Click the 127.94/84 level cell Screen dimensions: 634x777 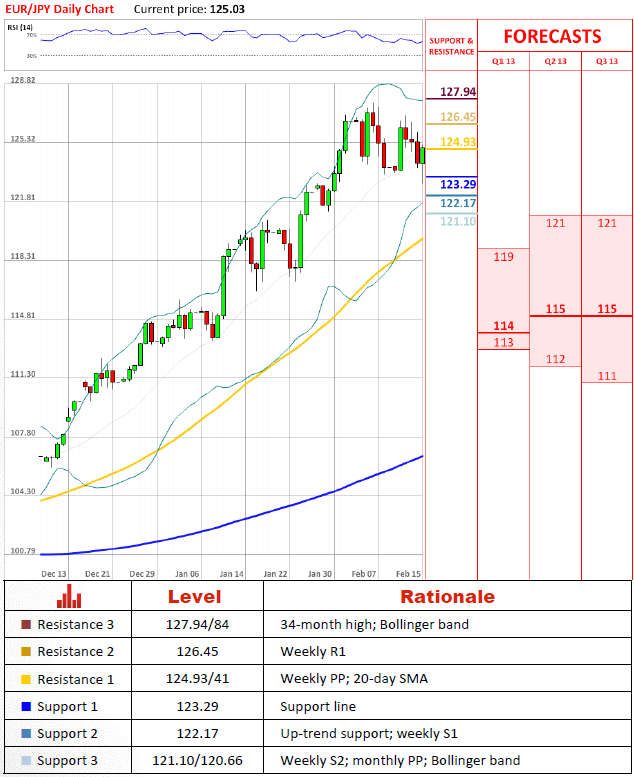point(197,624)
